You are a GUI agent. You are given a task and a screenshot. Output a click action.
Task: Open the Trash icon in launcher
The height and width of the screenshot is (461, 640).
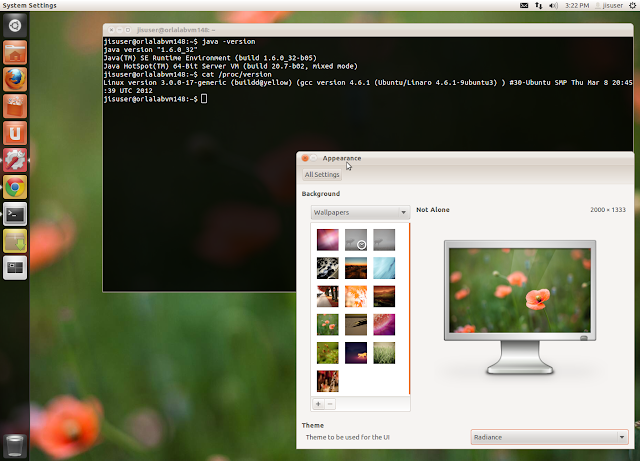15,445
